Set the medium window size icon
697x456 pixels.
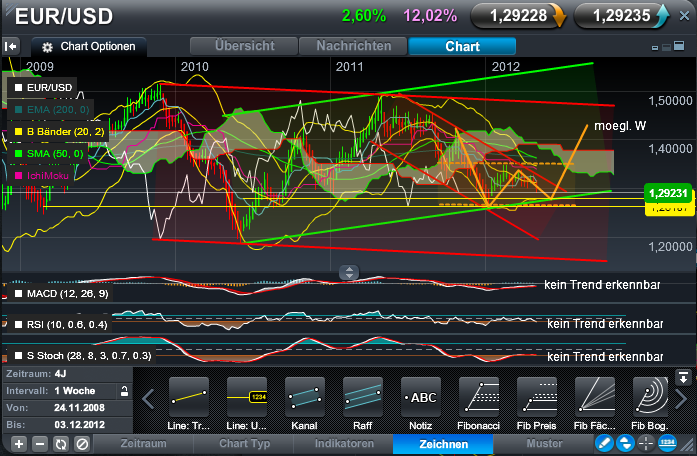(x=666, y=47)
